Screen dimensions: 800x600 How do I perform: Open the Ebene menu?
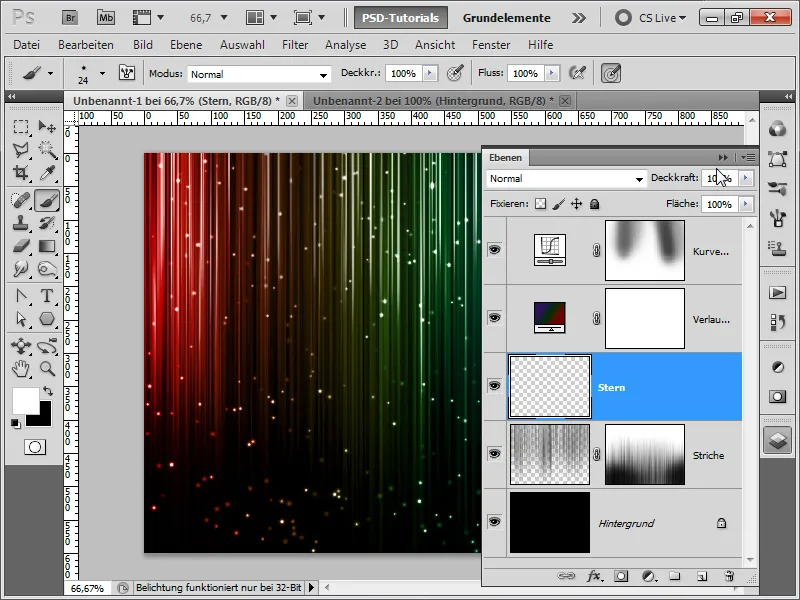point(186,45)
